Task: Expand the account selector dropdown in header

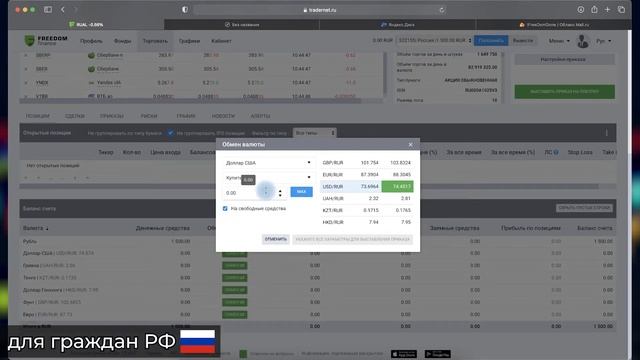Action: 435,40
